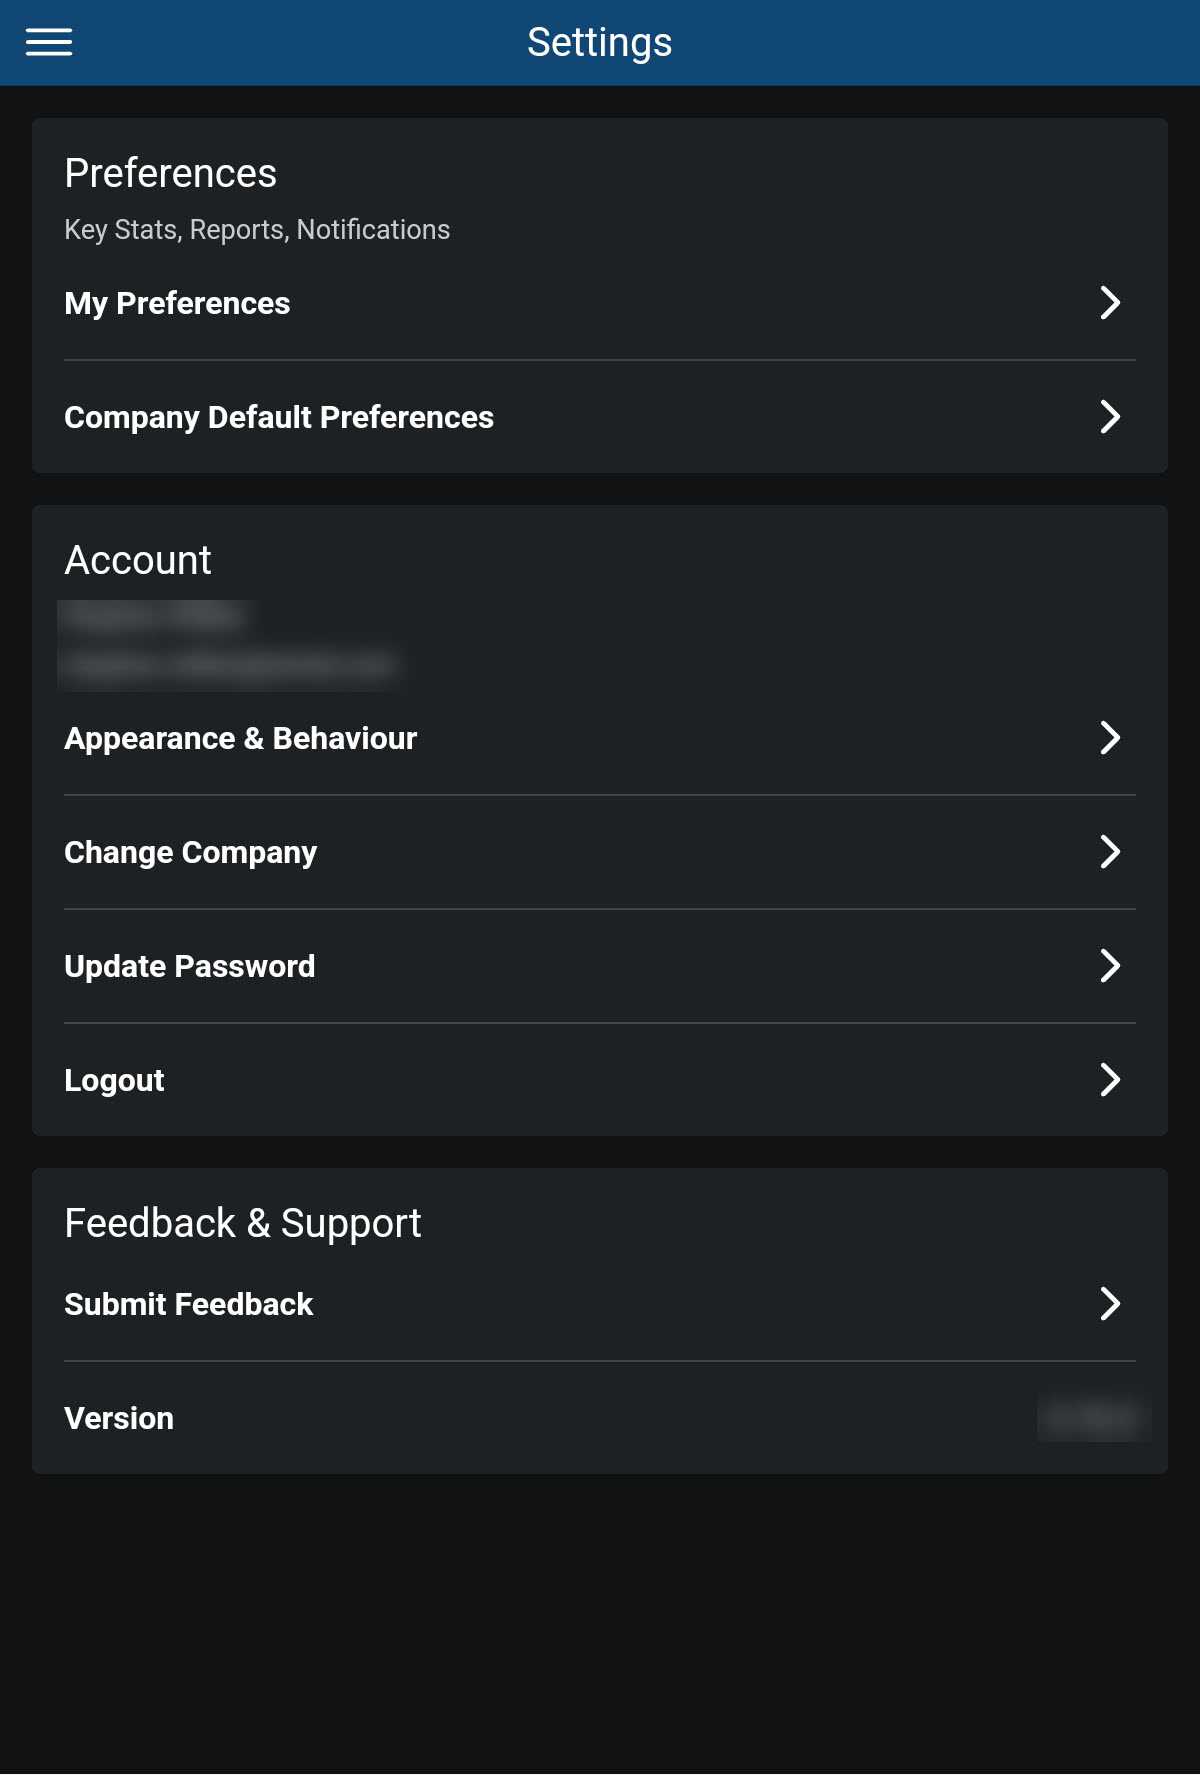Click the chevron next to Submit Feedback

tap(1112, 1304)
